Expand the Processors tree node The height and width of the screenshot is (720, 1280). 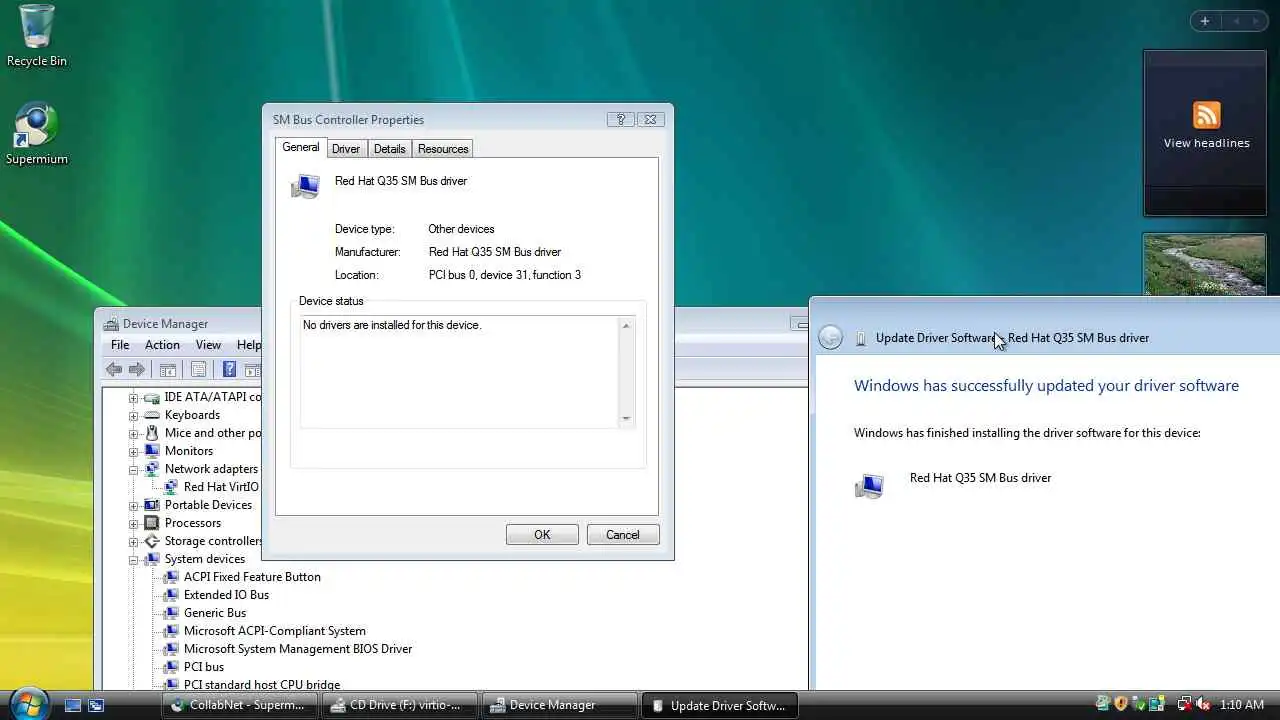click(133, 523)
